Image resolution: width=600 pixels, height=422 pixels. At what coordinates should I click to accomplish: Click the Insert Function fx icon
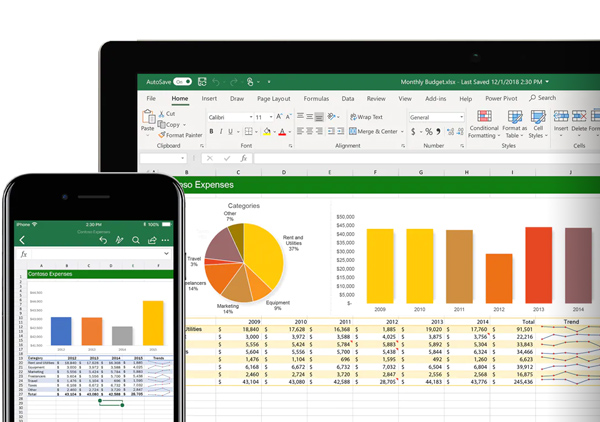244,158
